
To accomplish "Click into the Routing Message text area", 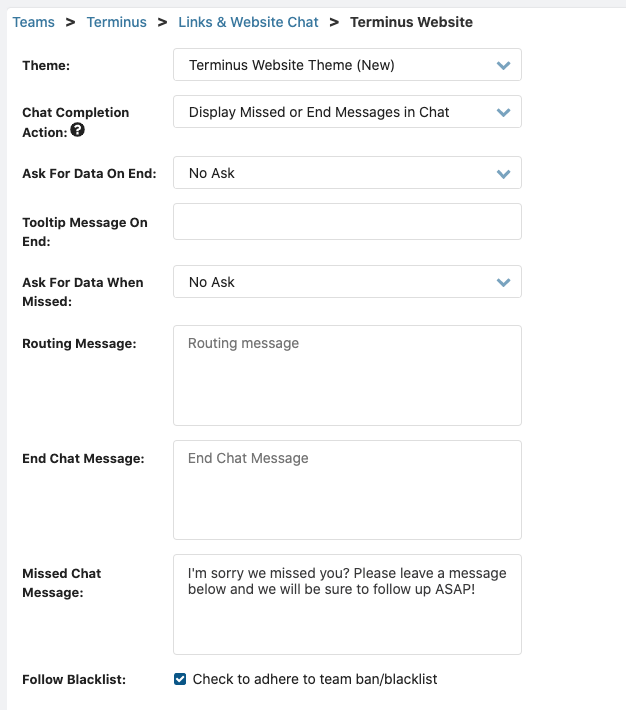I will pyautogui.click(x=347, y=375).
